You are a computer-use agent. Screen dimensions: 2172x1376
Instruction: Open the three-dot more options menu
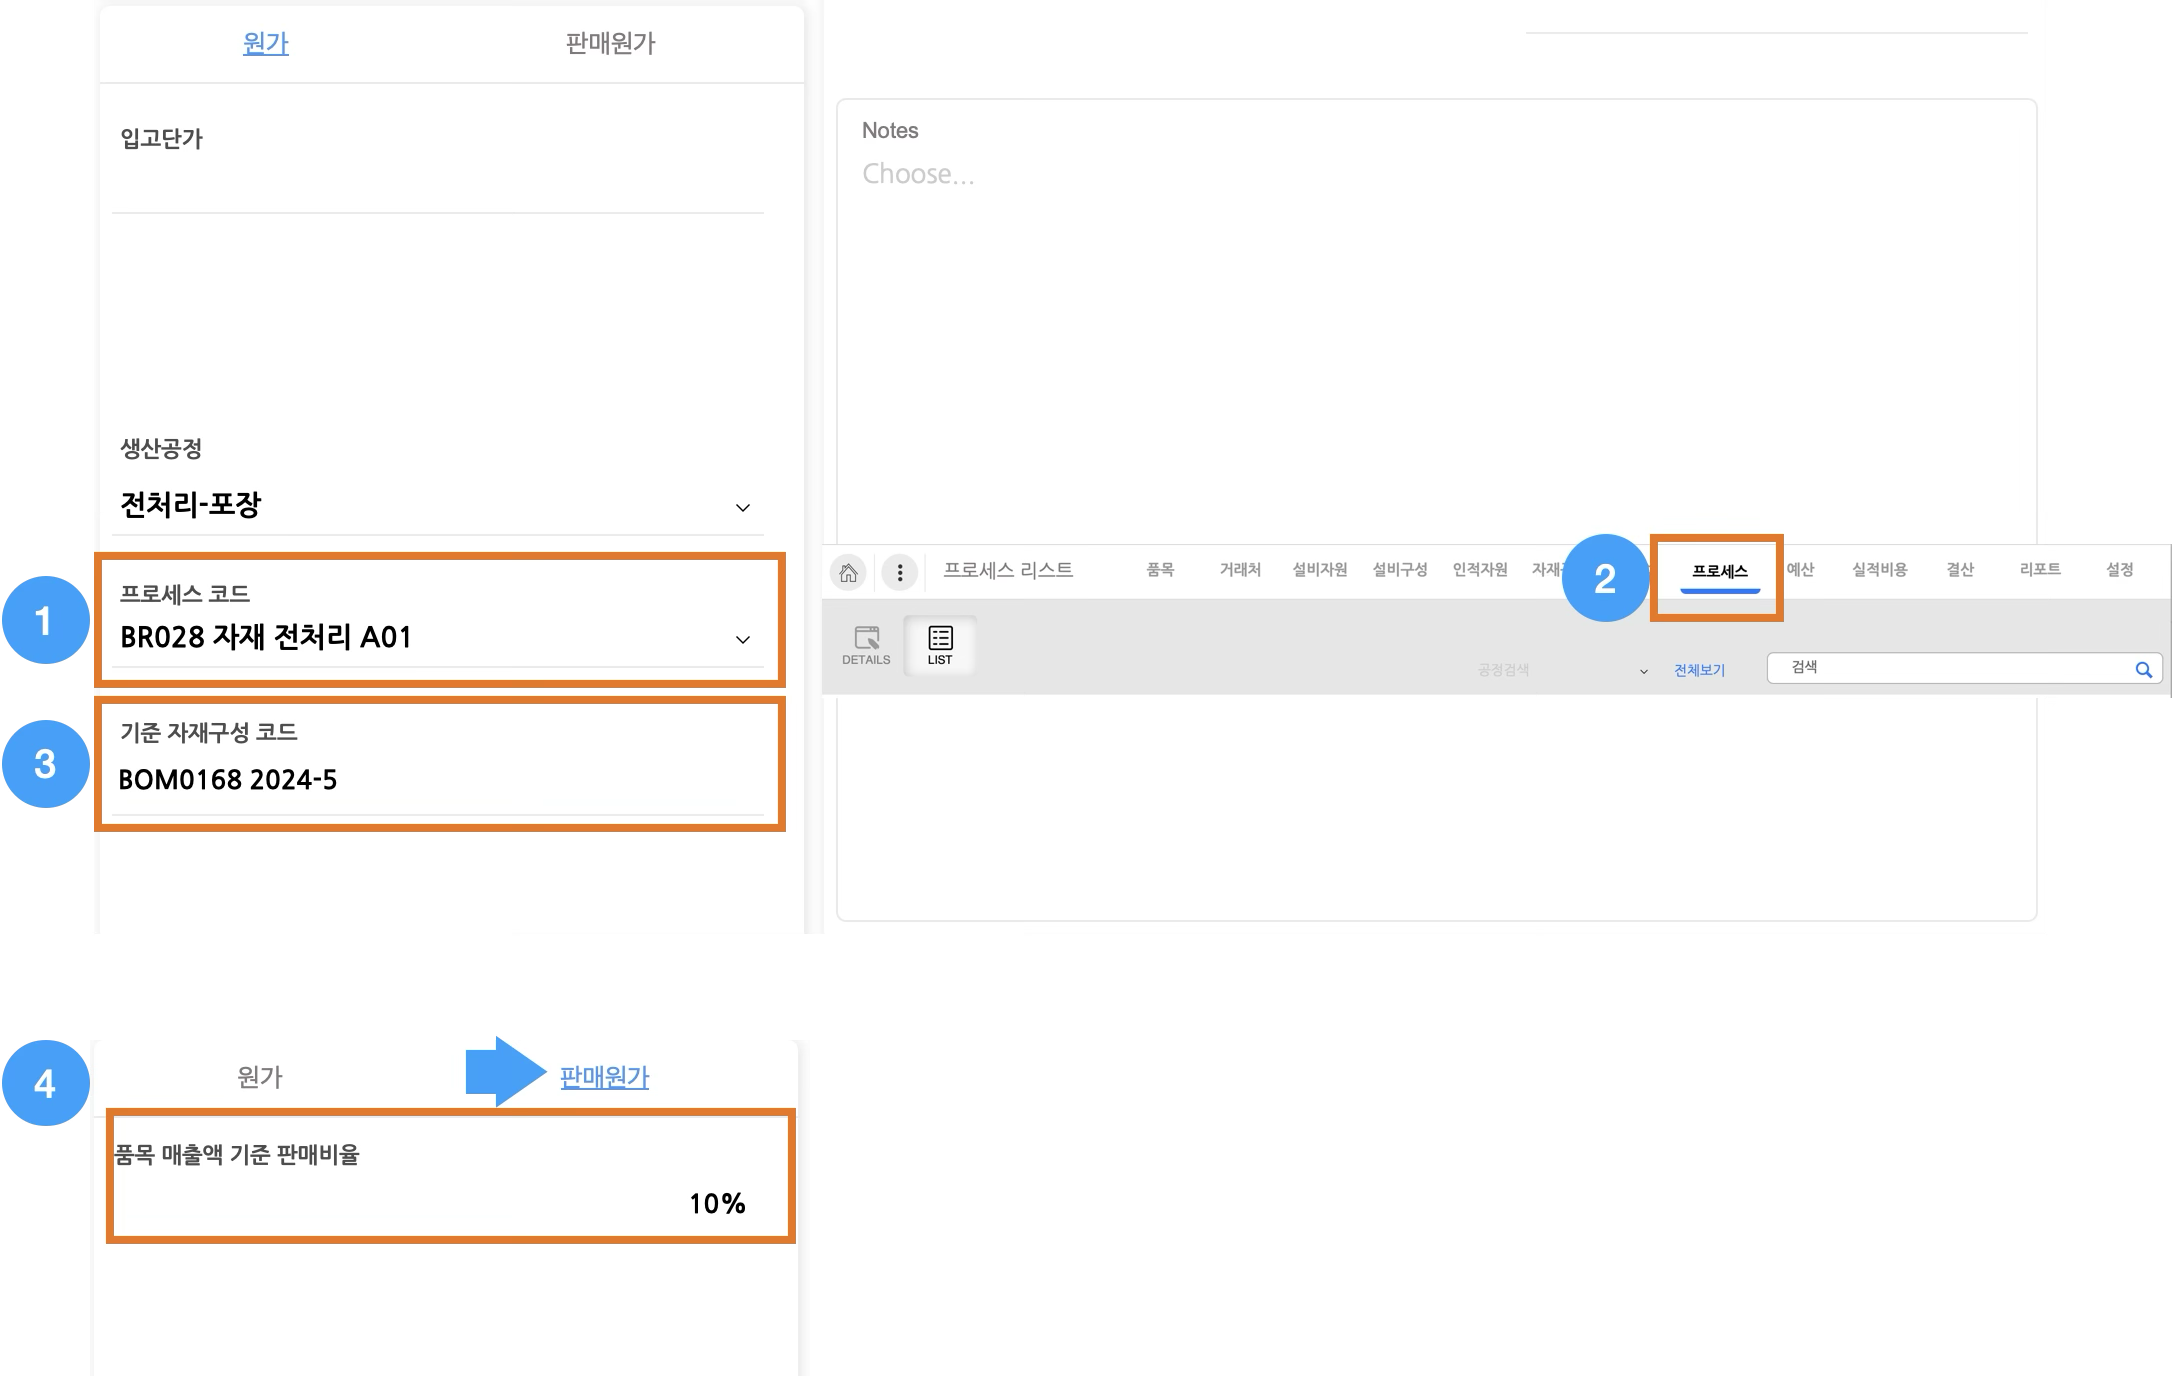[900, 572]
